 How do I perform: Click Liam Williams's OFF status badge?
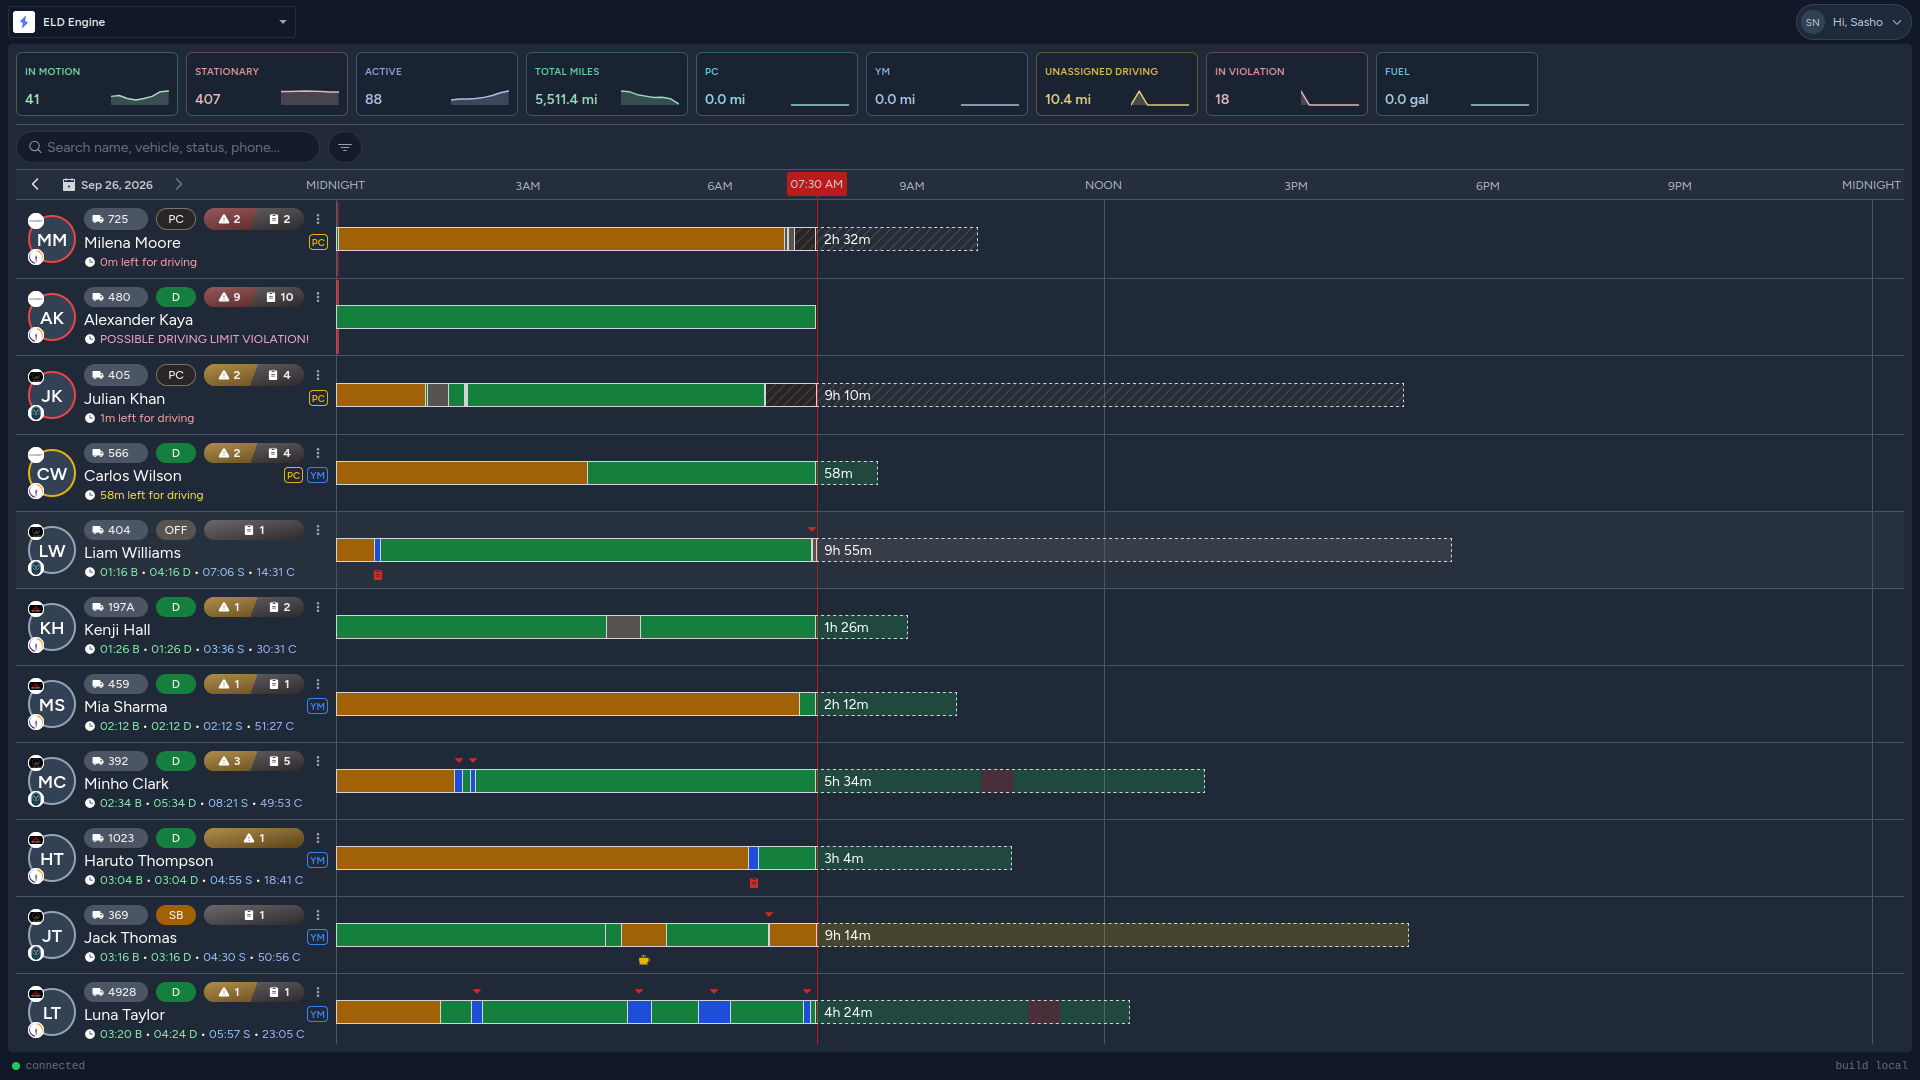176,530
